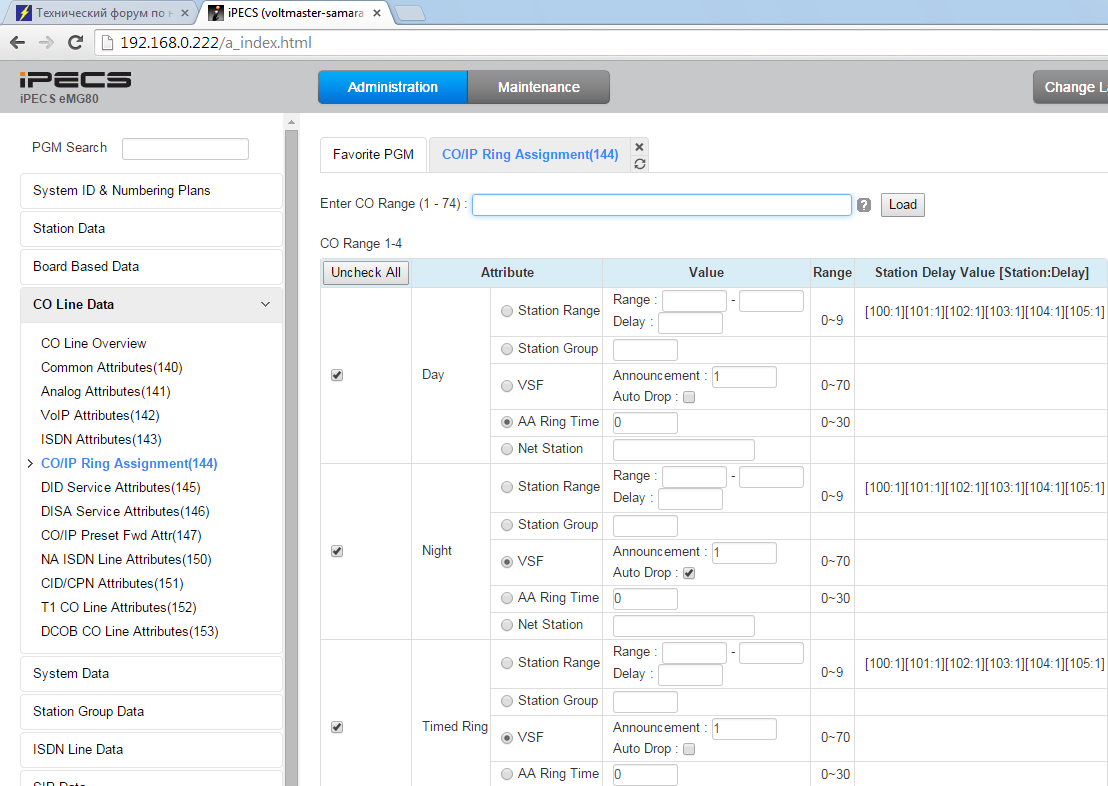1108x786 pixels.
Task: Click the left sidebar vertical scrollbar
Action: tap(291, 450)
